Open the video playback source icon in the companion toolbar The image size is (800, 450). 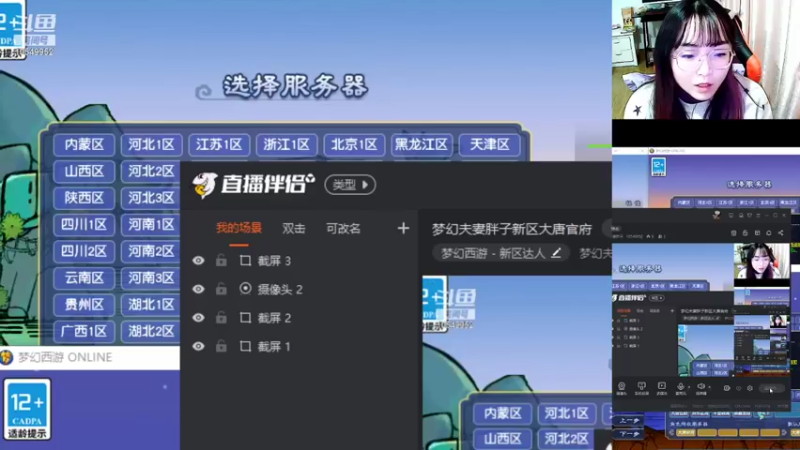tap(661, 388)
